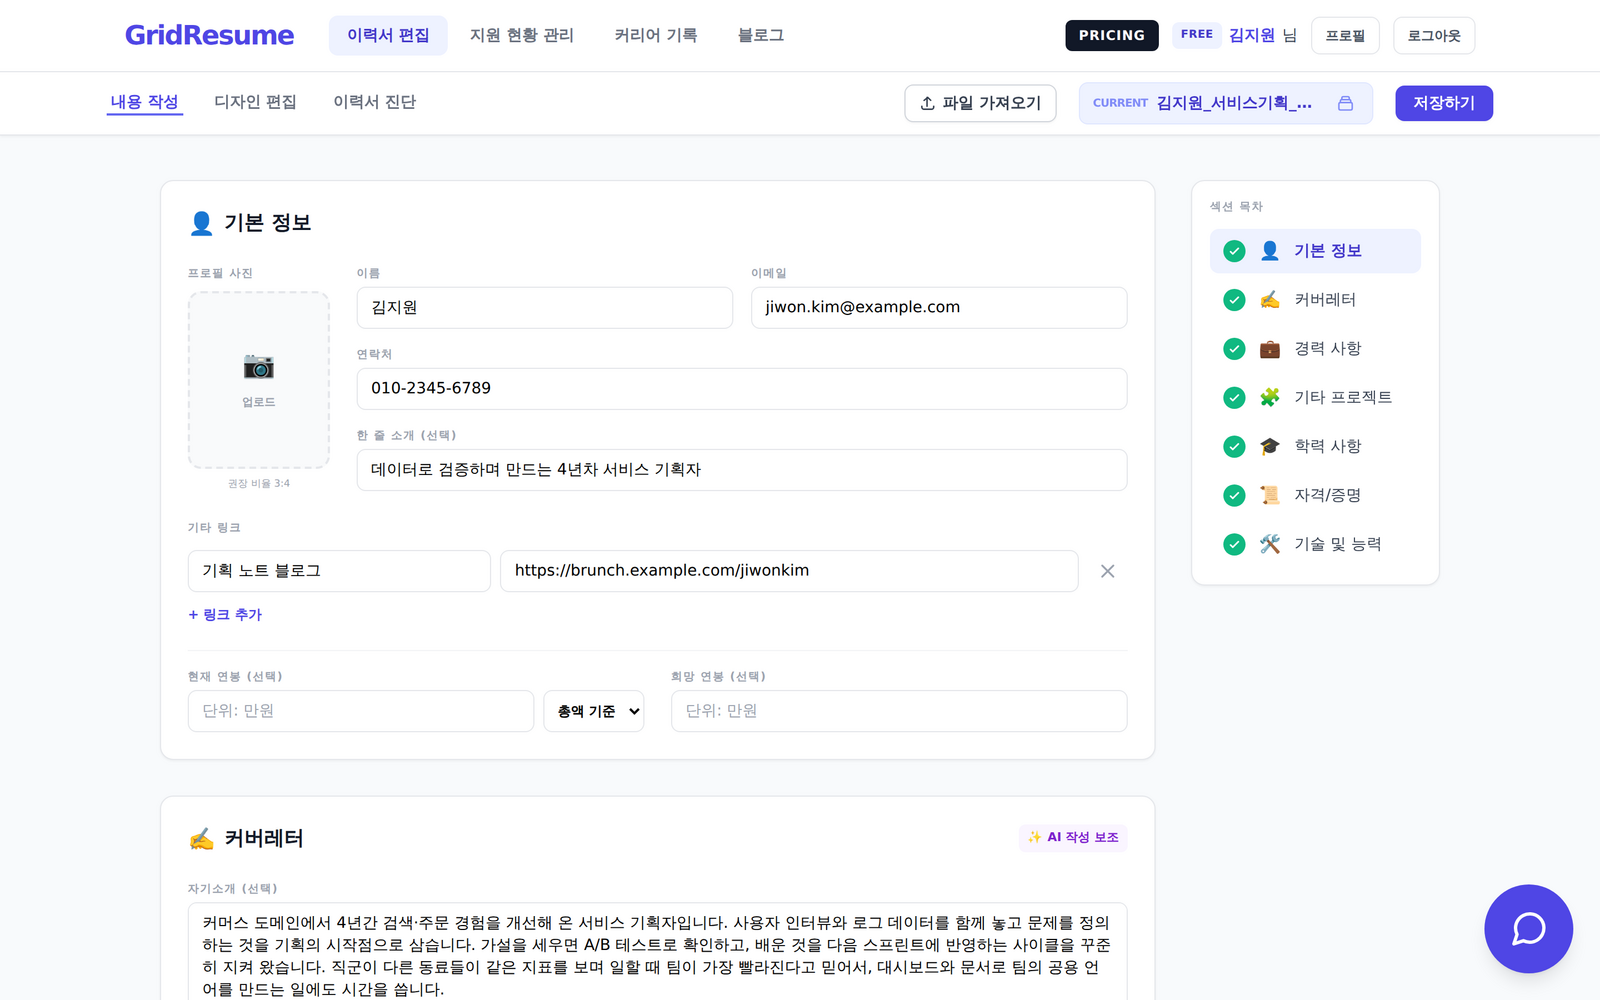
Task: Jump to 커버레터 outline label
Action: [x=1325, y=300]
